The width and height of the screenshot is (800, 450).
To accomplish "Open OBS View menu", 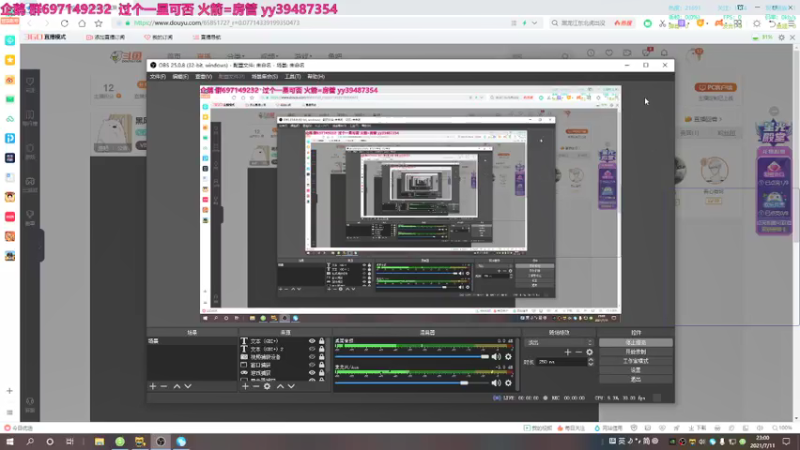I will tap(203, 77).
